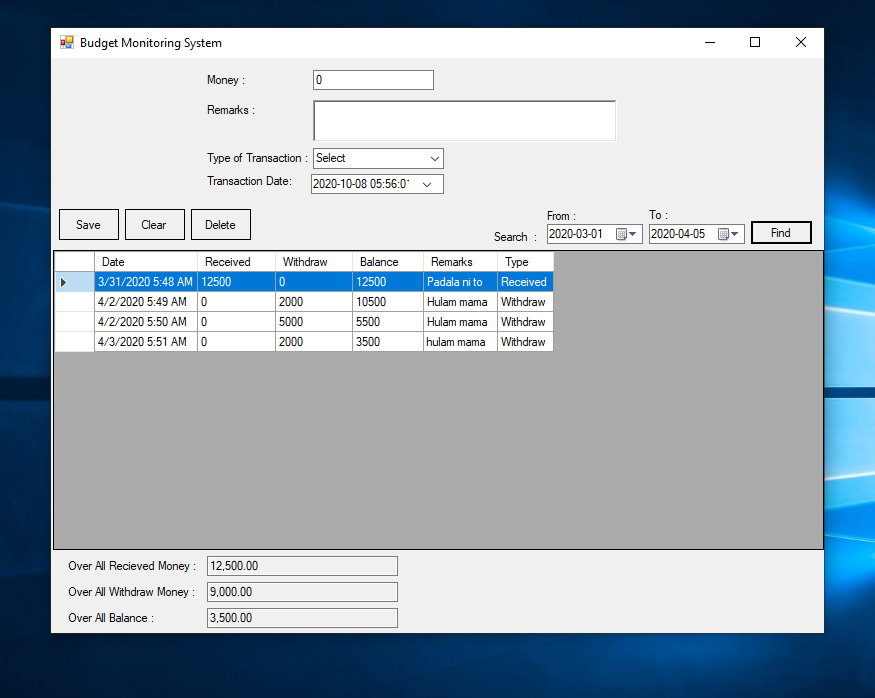This screenshot has height=698, width=875.
Task: Select the row with balance 5500
Action: [x=387, y=322]
